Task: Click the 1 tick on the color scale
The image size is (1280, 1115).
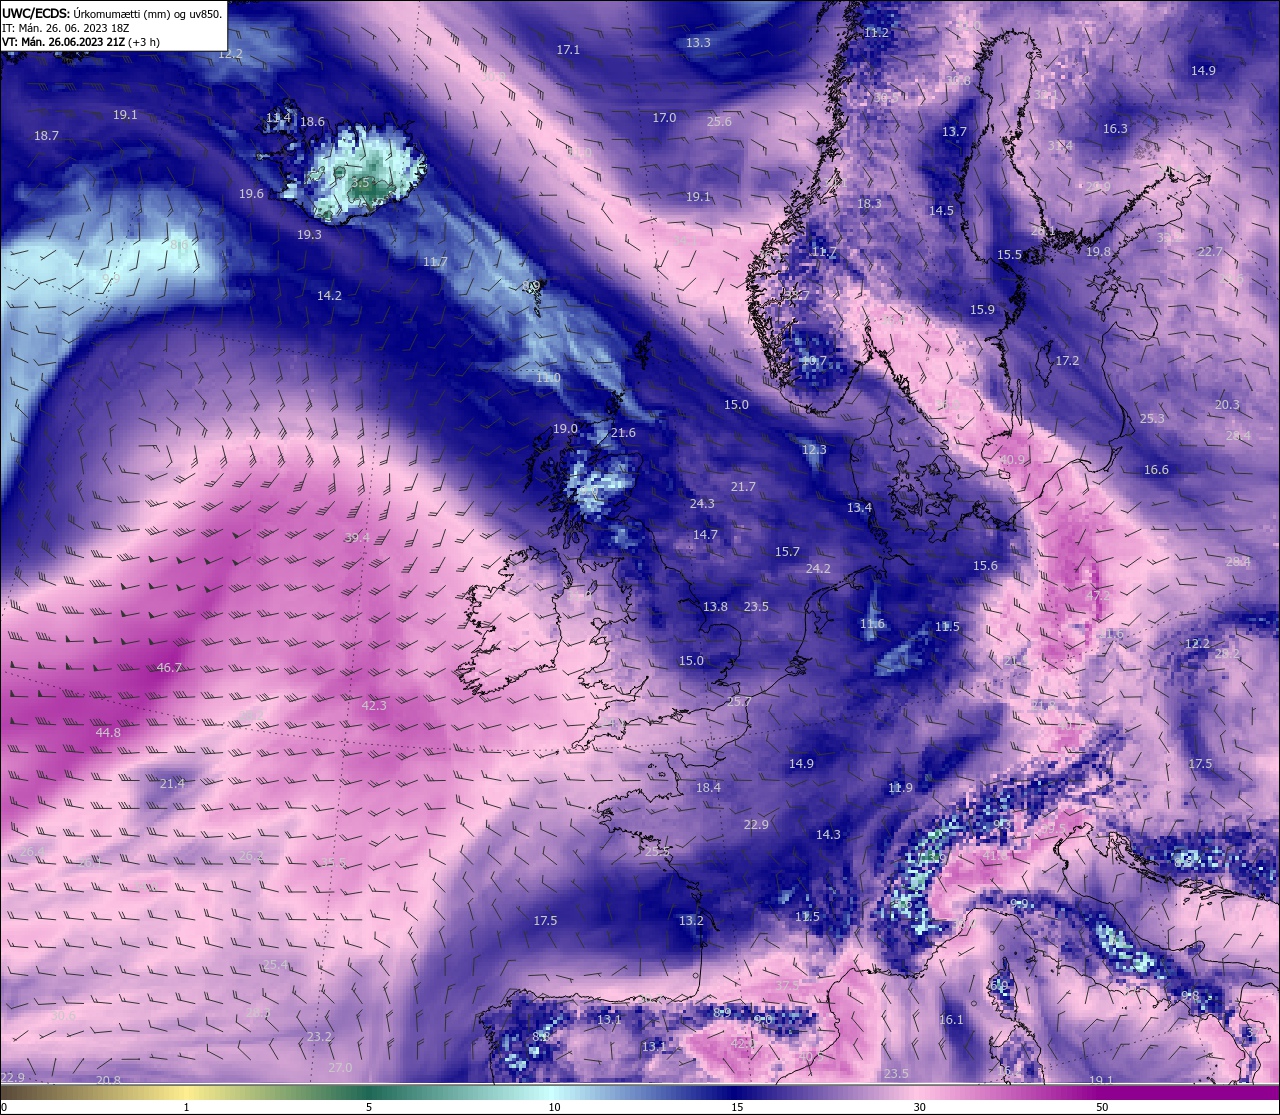Action: [187, 1107]
